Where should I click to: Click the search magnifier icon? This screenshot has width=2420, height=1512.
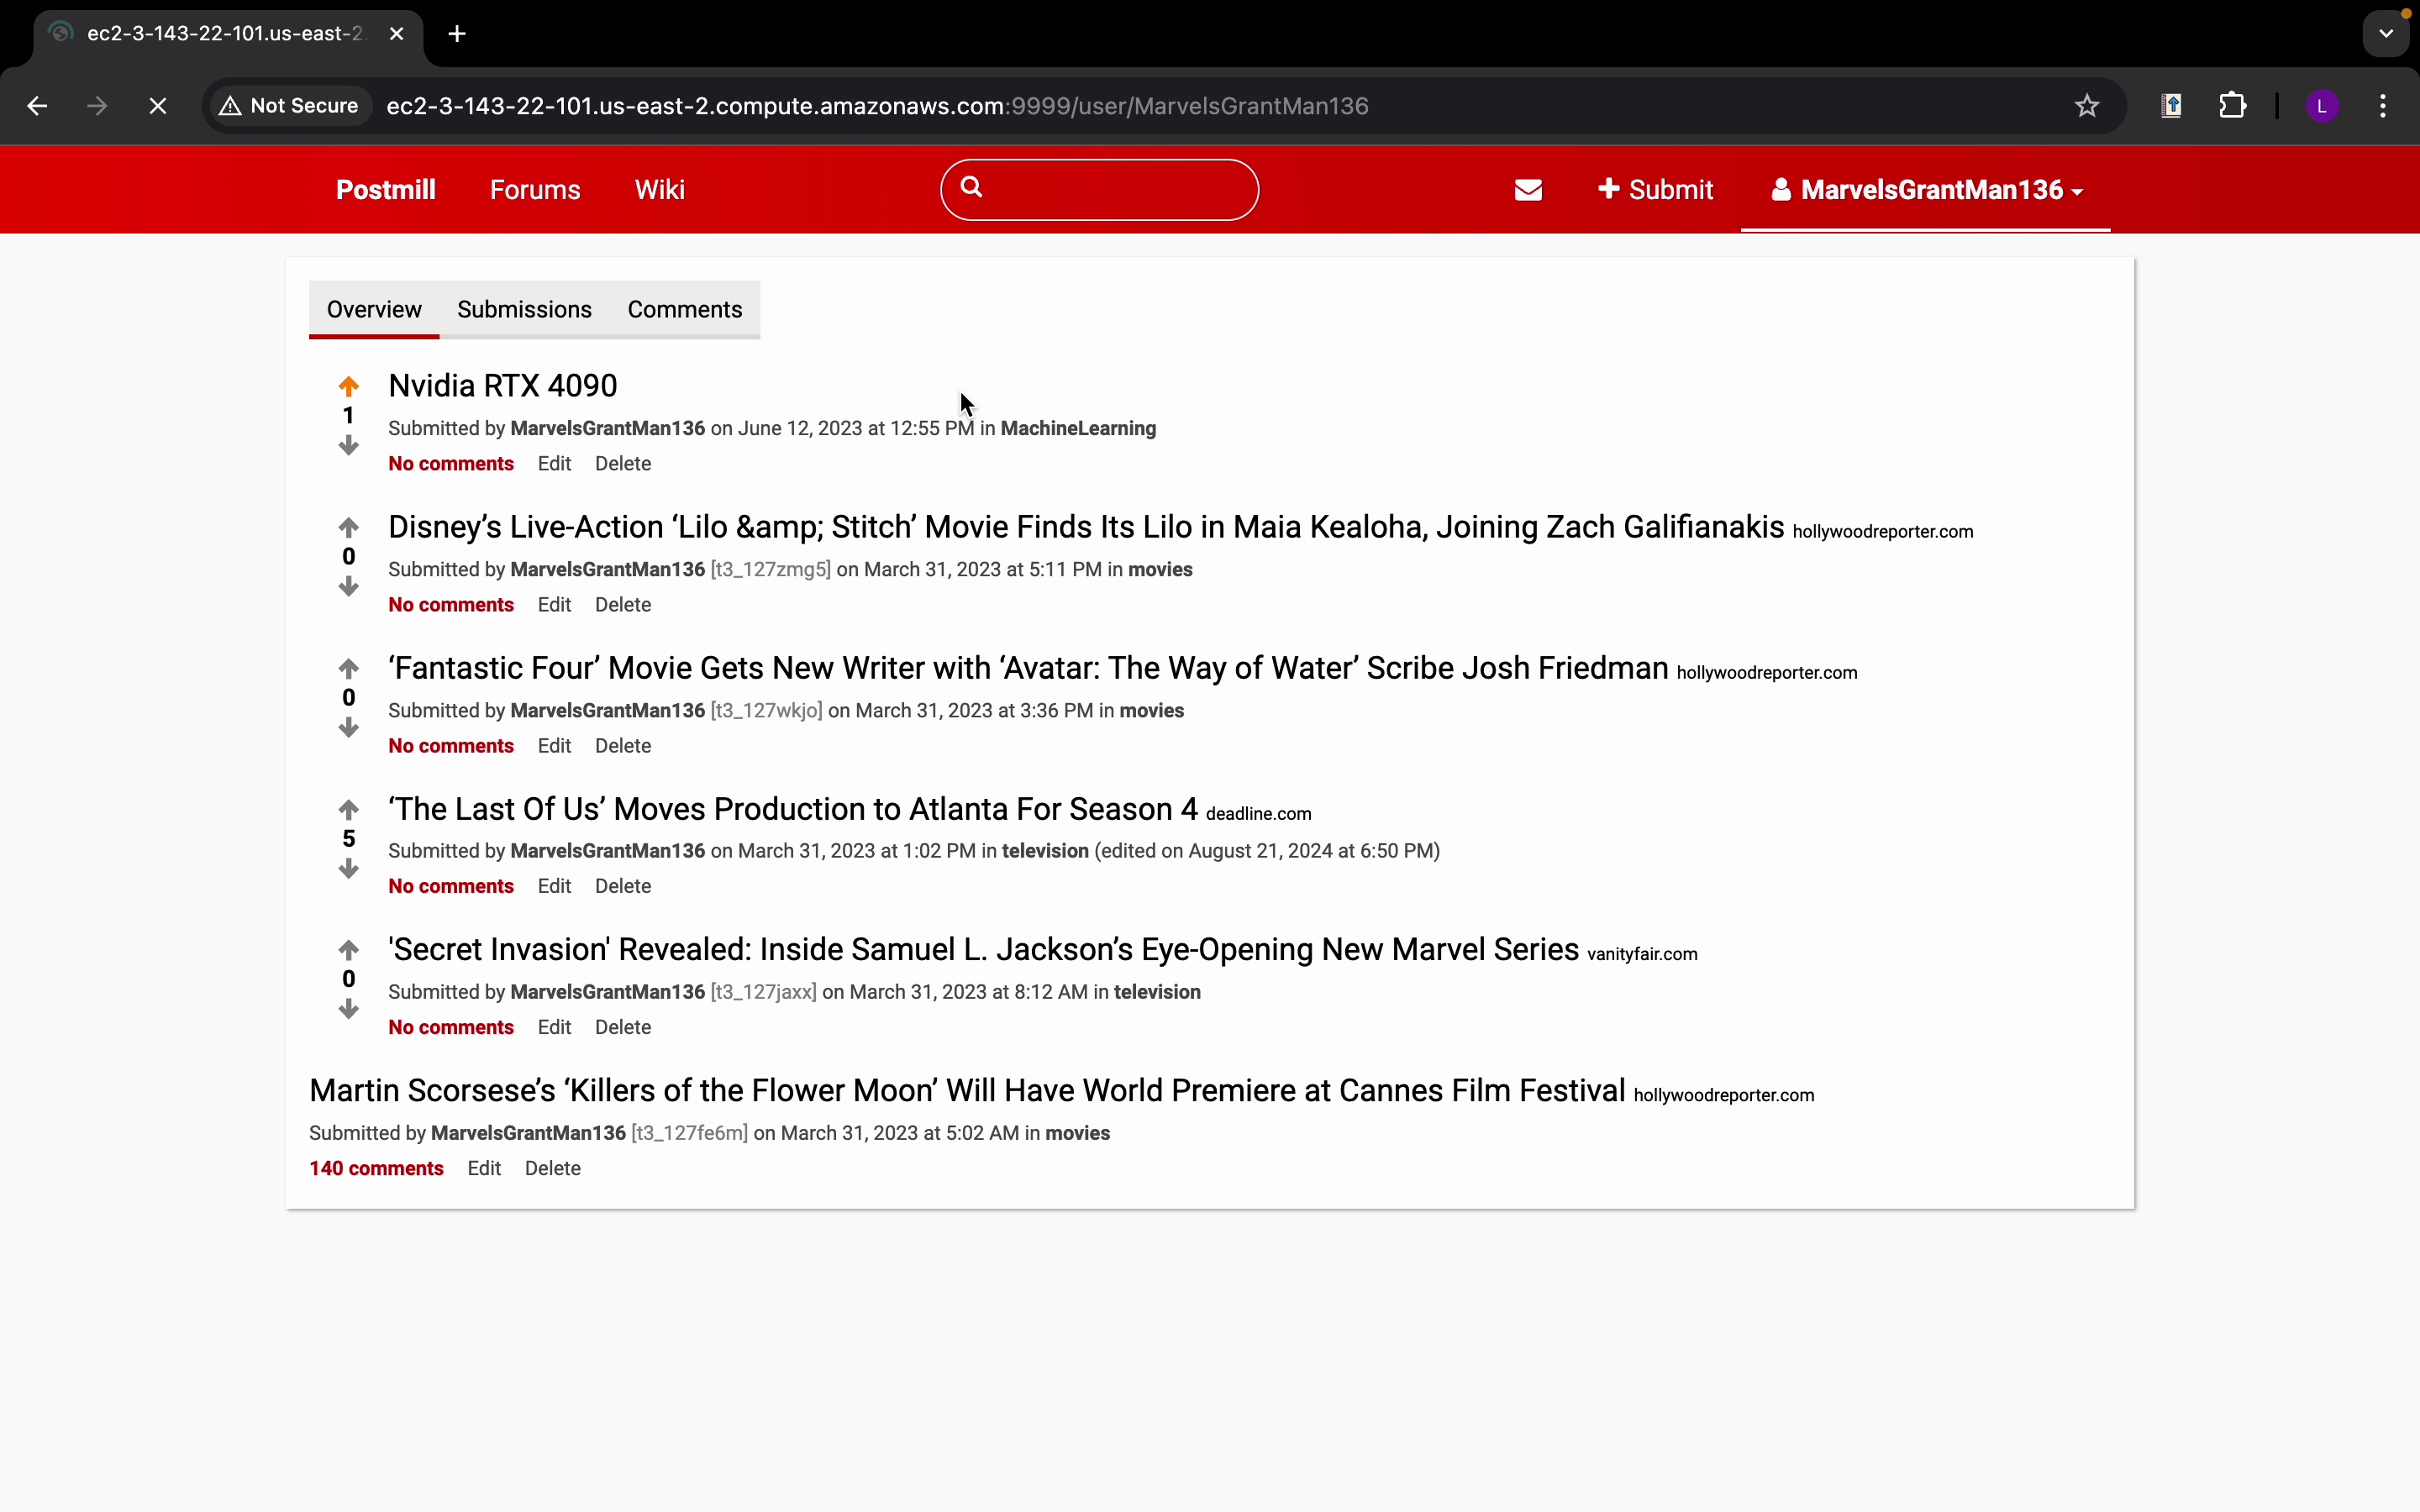(971, 187)
